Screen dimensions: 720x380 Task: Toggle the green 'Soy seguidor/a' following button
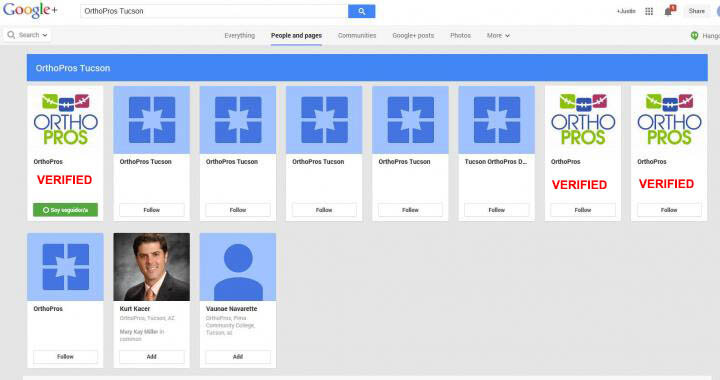(x=65, y=210)
